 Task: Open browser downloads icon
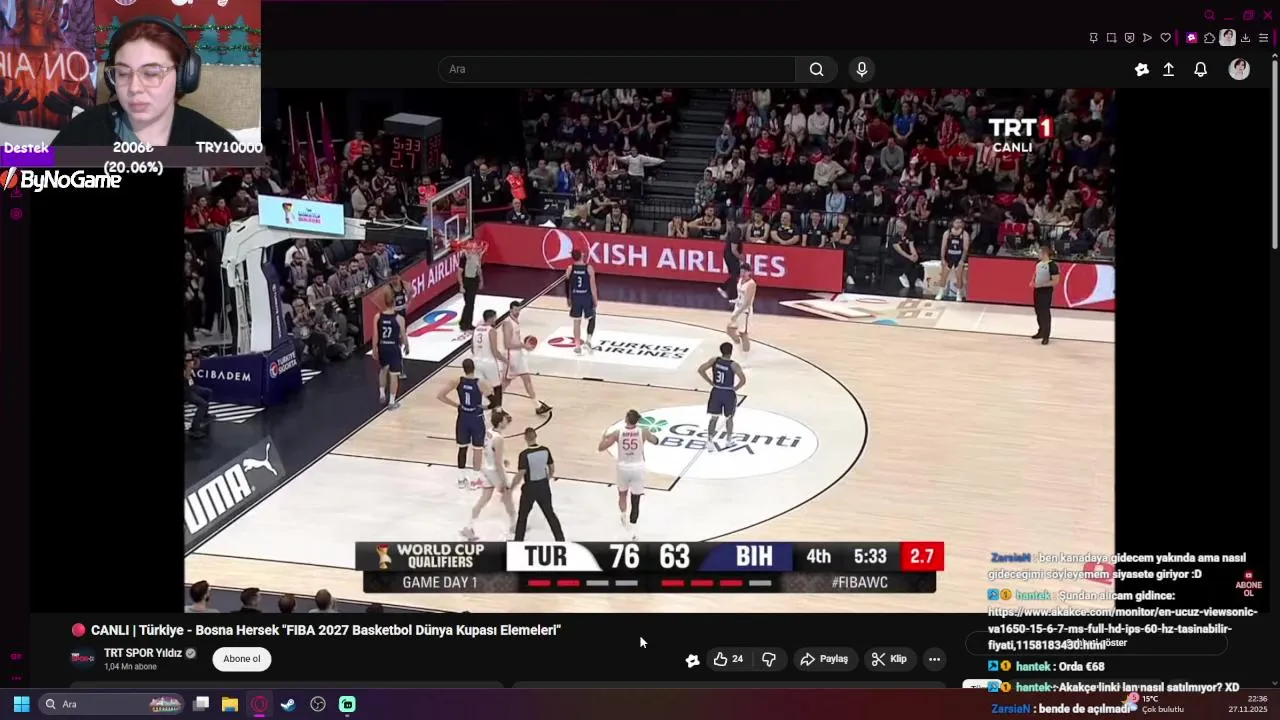tap(1245, 38)
